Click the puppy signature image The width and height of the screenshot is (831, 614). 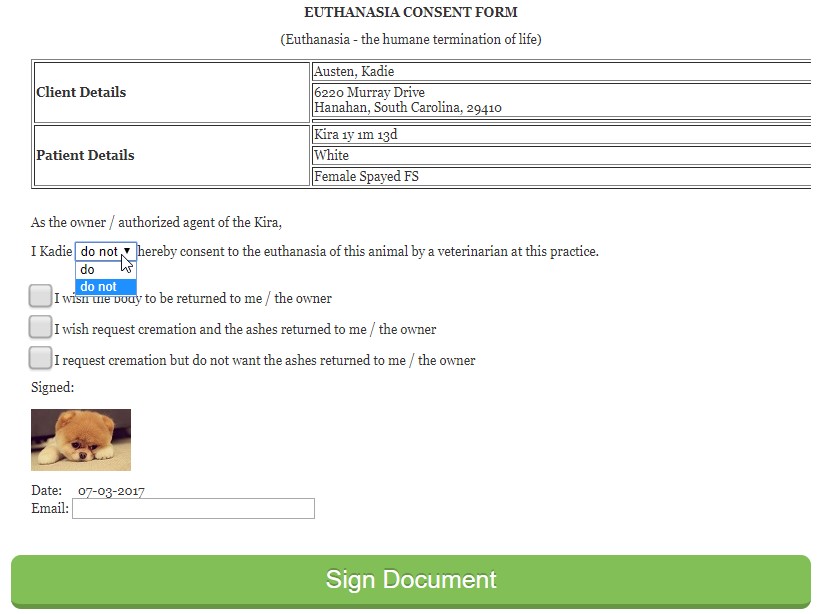(81, 440)
